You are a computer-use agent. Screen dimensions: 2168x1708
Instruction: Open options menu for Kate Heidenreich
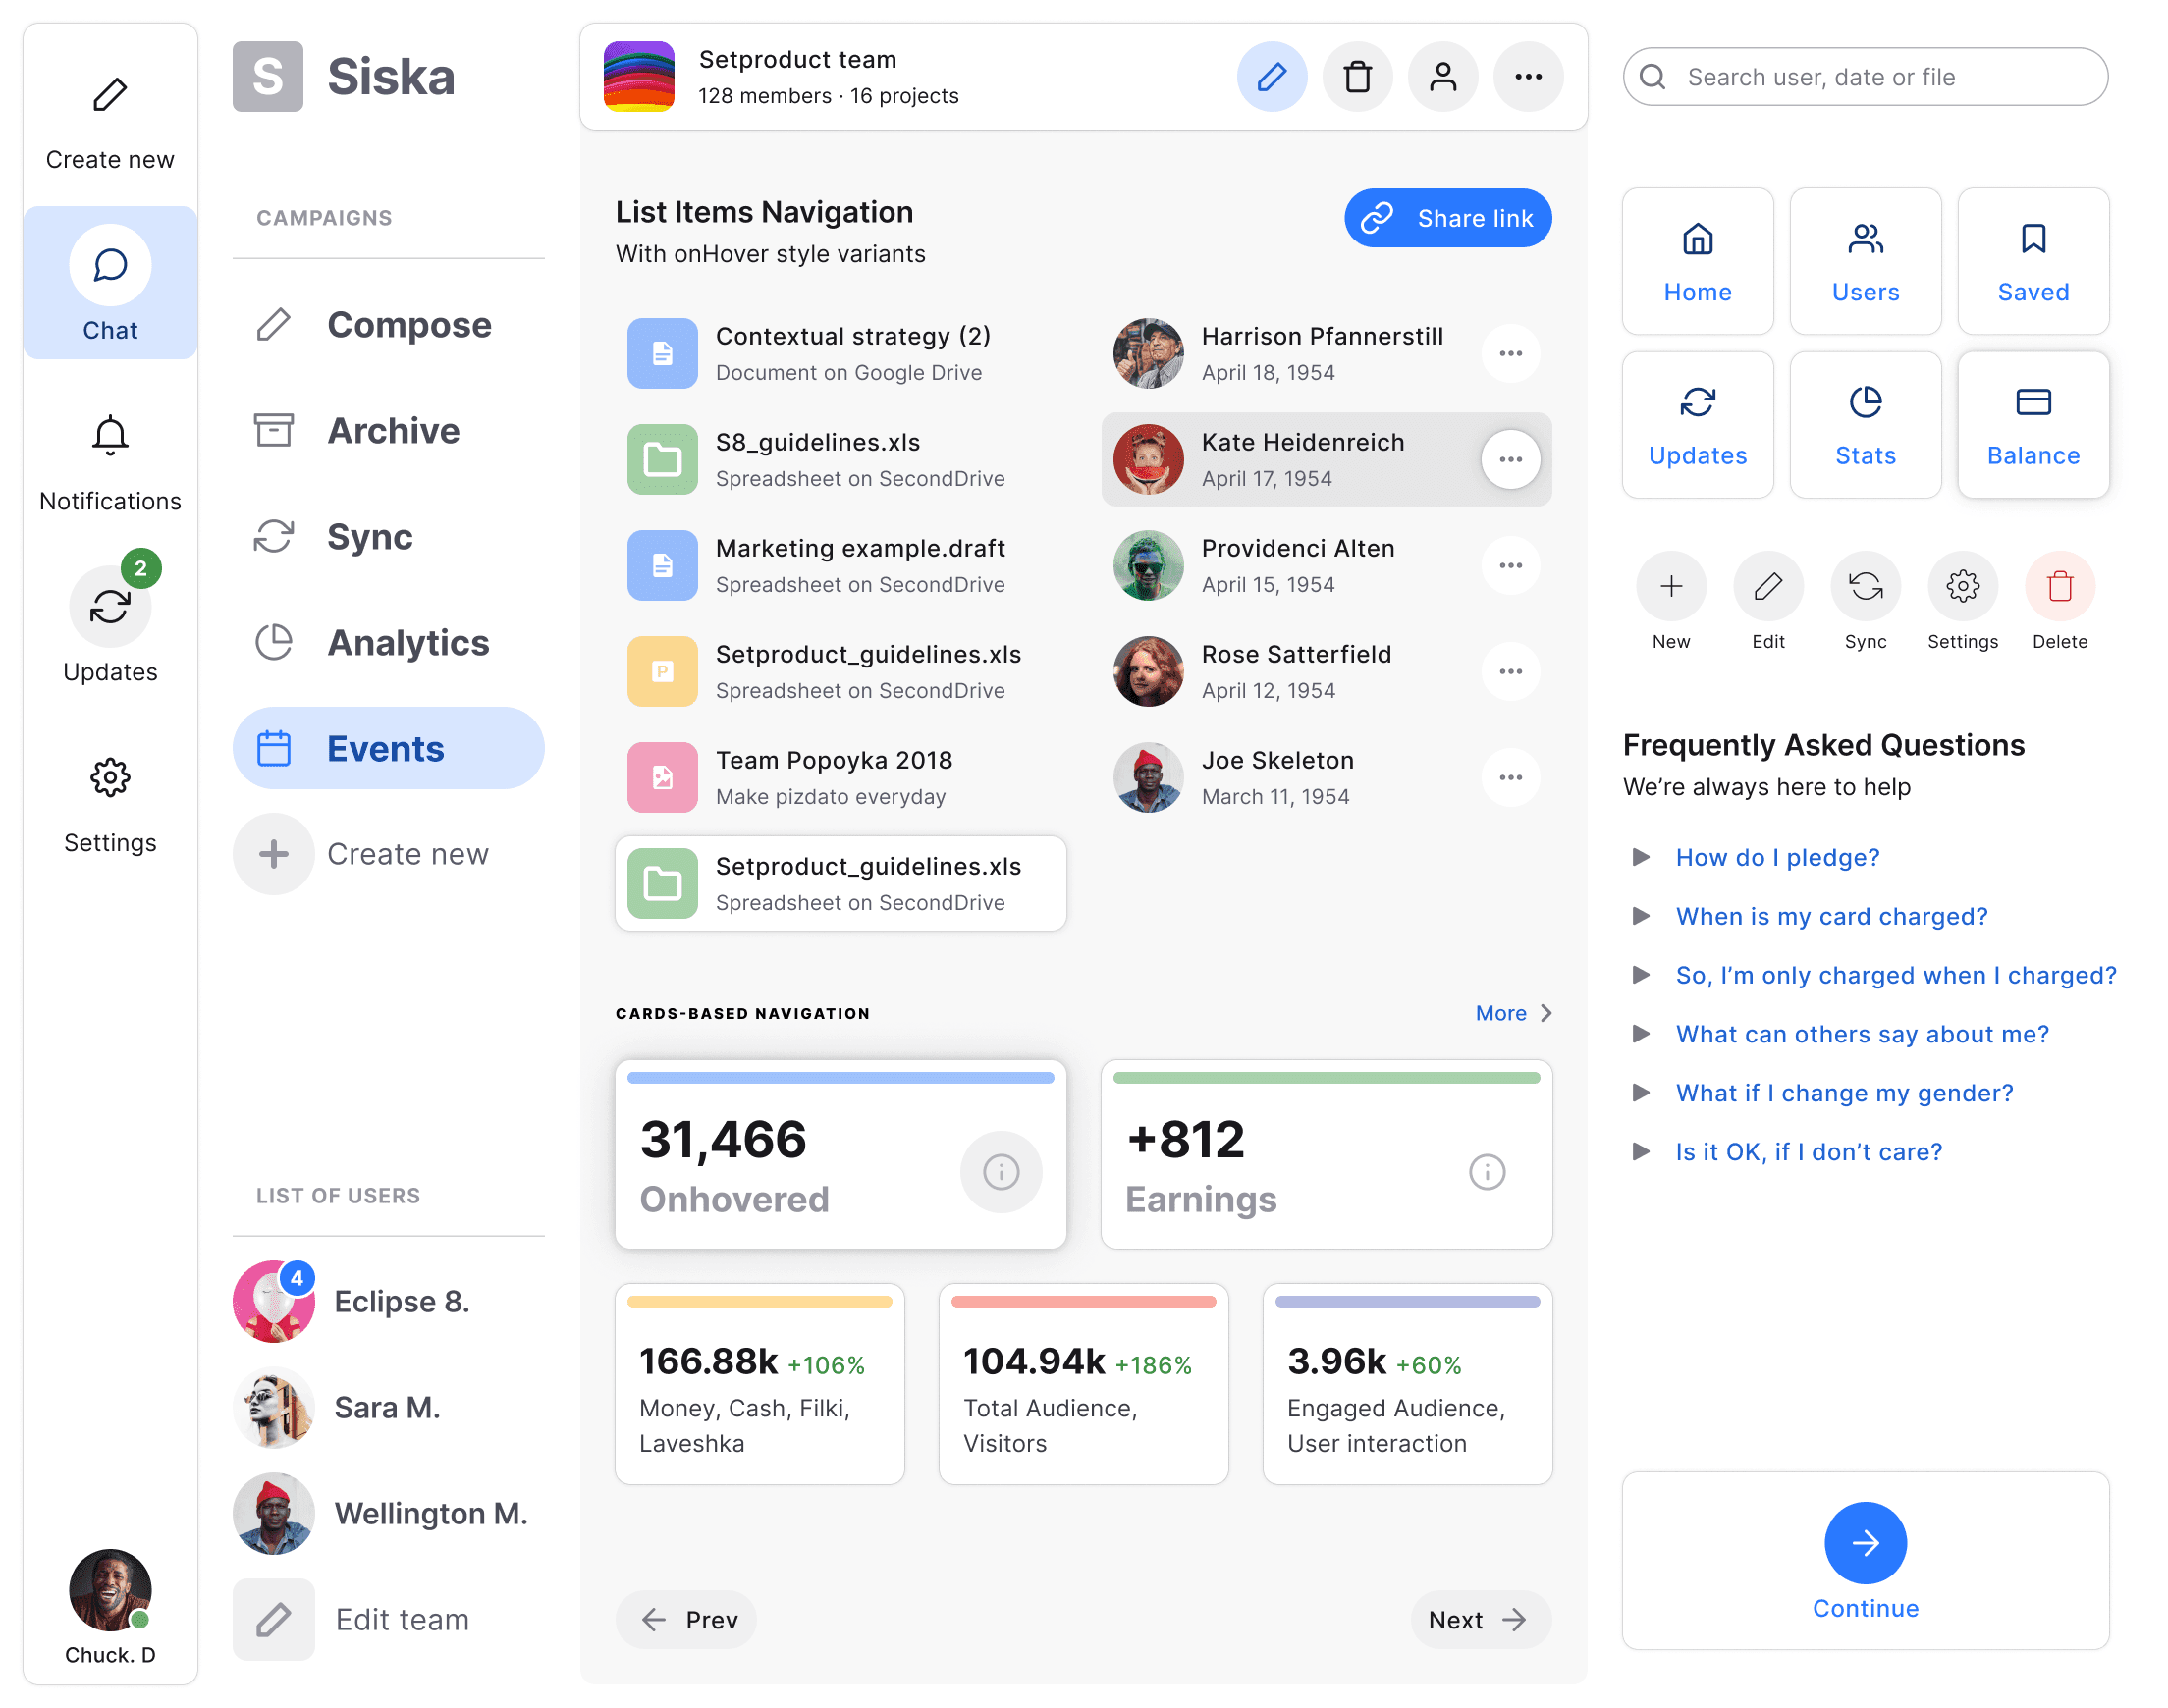[1511, 459]
